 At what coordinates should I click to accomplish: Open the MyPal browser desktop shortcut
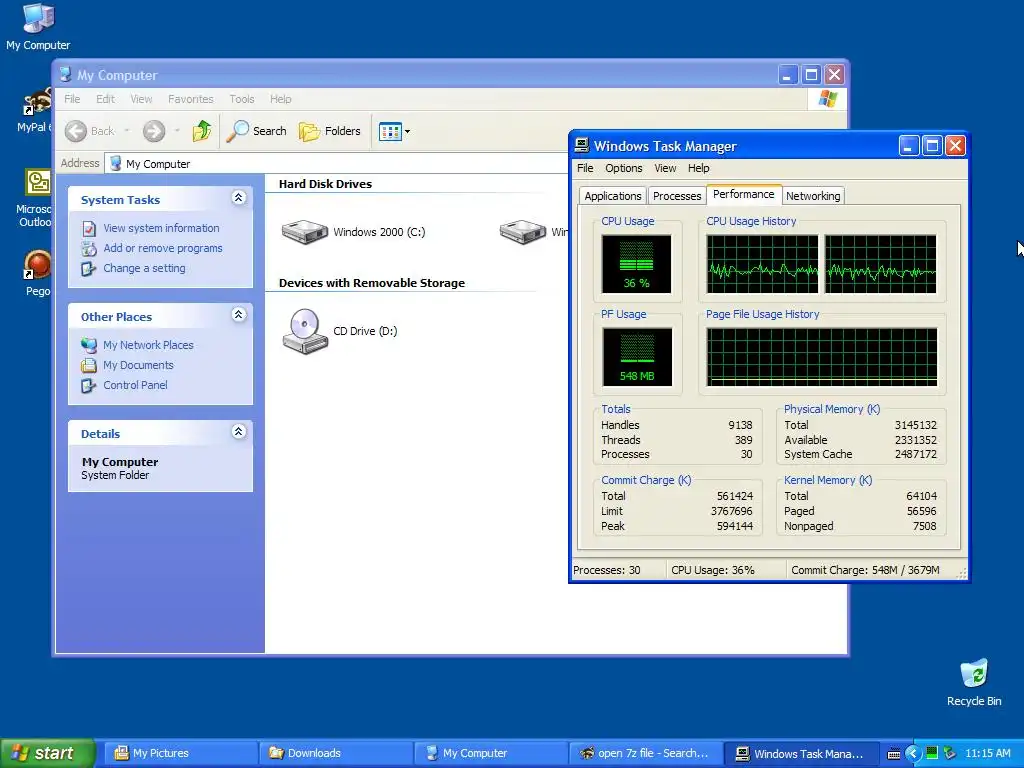[36, 109]
